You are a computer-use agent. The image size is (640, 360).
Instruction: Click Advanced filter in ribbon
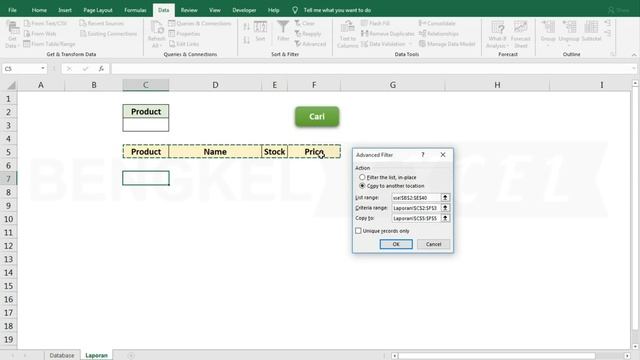pyautogui.click(x=310, y=44)
